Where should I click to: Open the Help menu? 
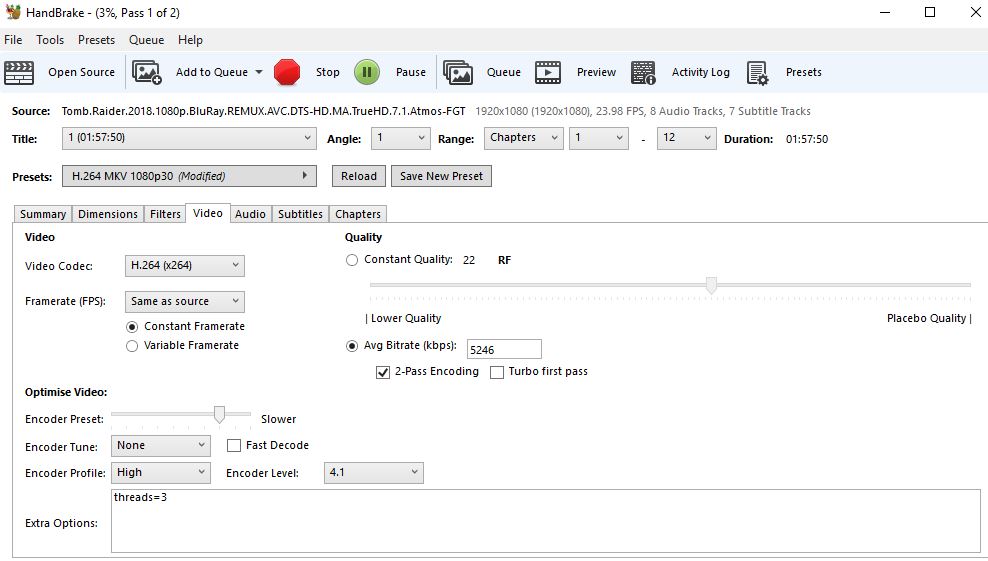pos(190,40)
